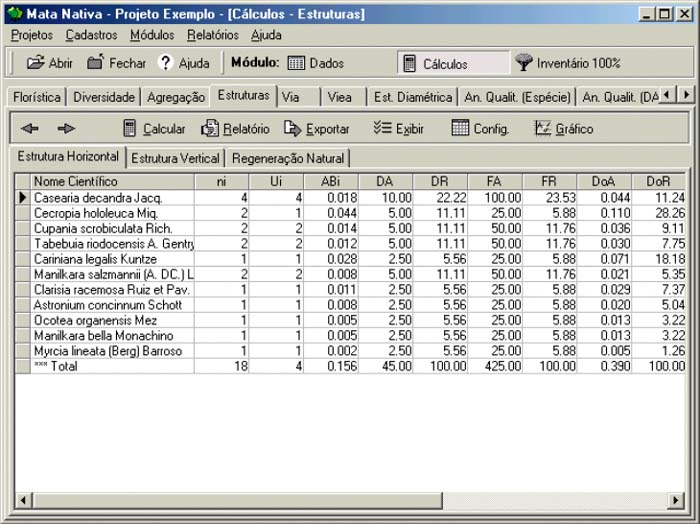
Task: Click the Fechar toolbar icon
Action: (x=96, y=63)
